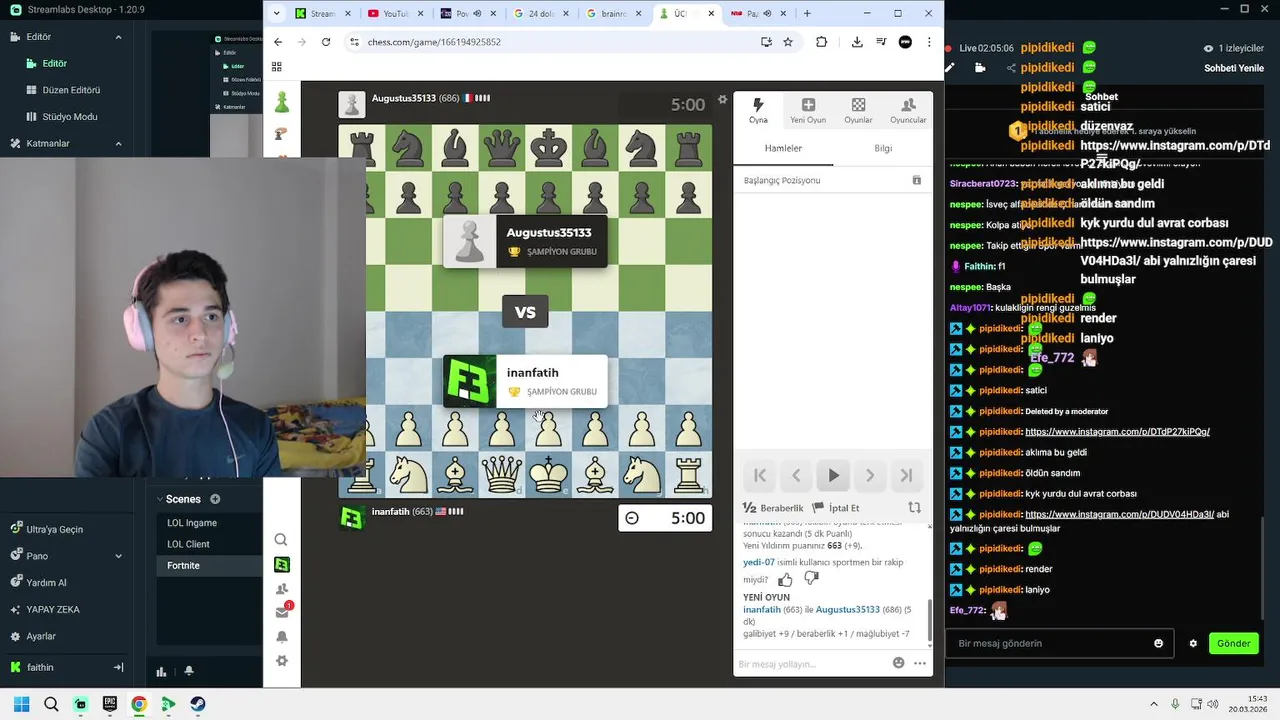Open notifications bell in chess.com sidebar
The height and width of the screenshot is (720, 1280).
pos(282,637)
